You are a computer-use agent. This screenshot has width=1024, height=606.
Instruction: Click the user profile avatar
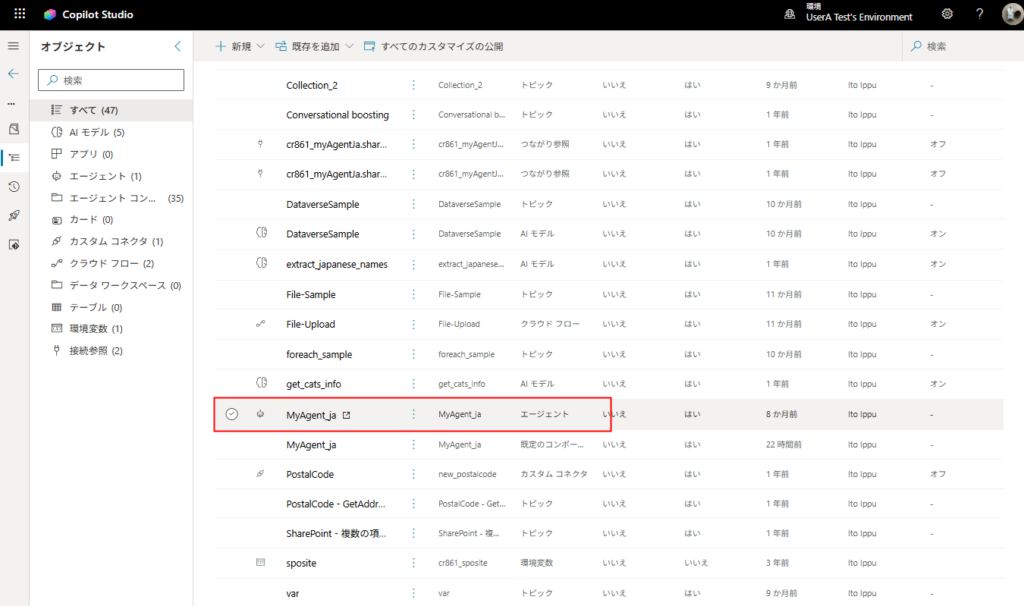coord(1010,15)
